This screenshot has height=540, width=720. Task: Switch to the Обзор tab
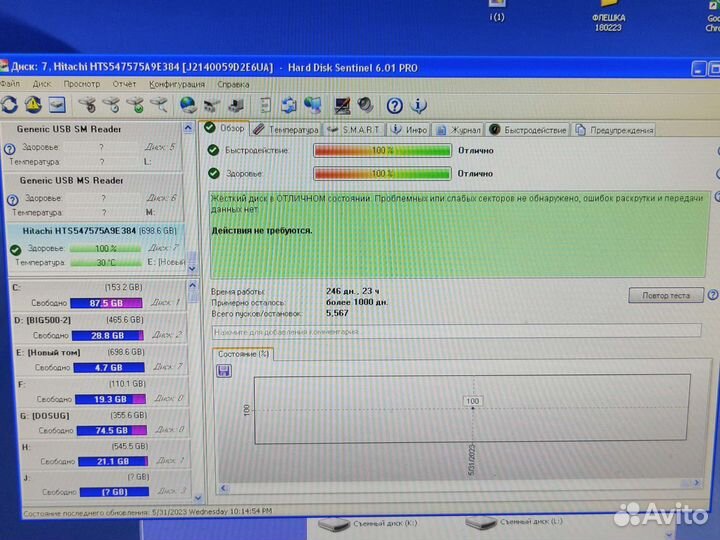pos(225,129)
